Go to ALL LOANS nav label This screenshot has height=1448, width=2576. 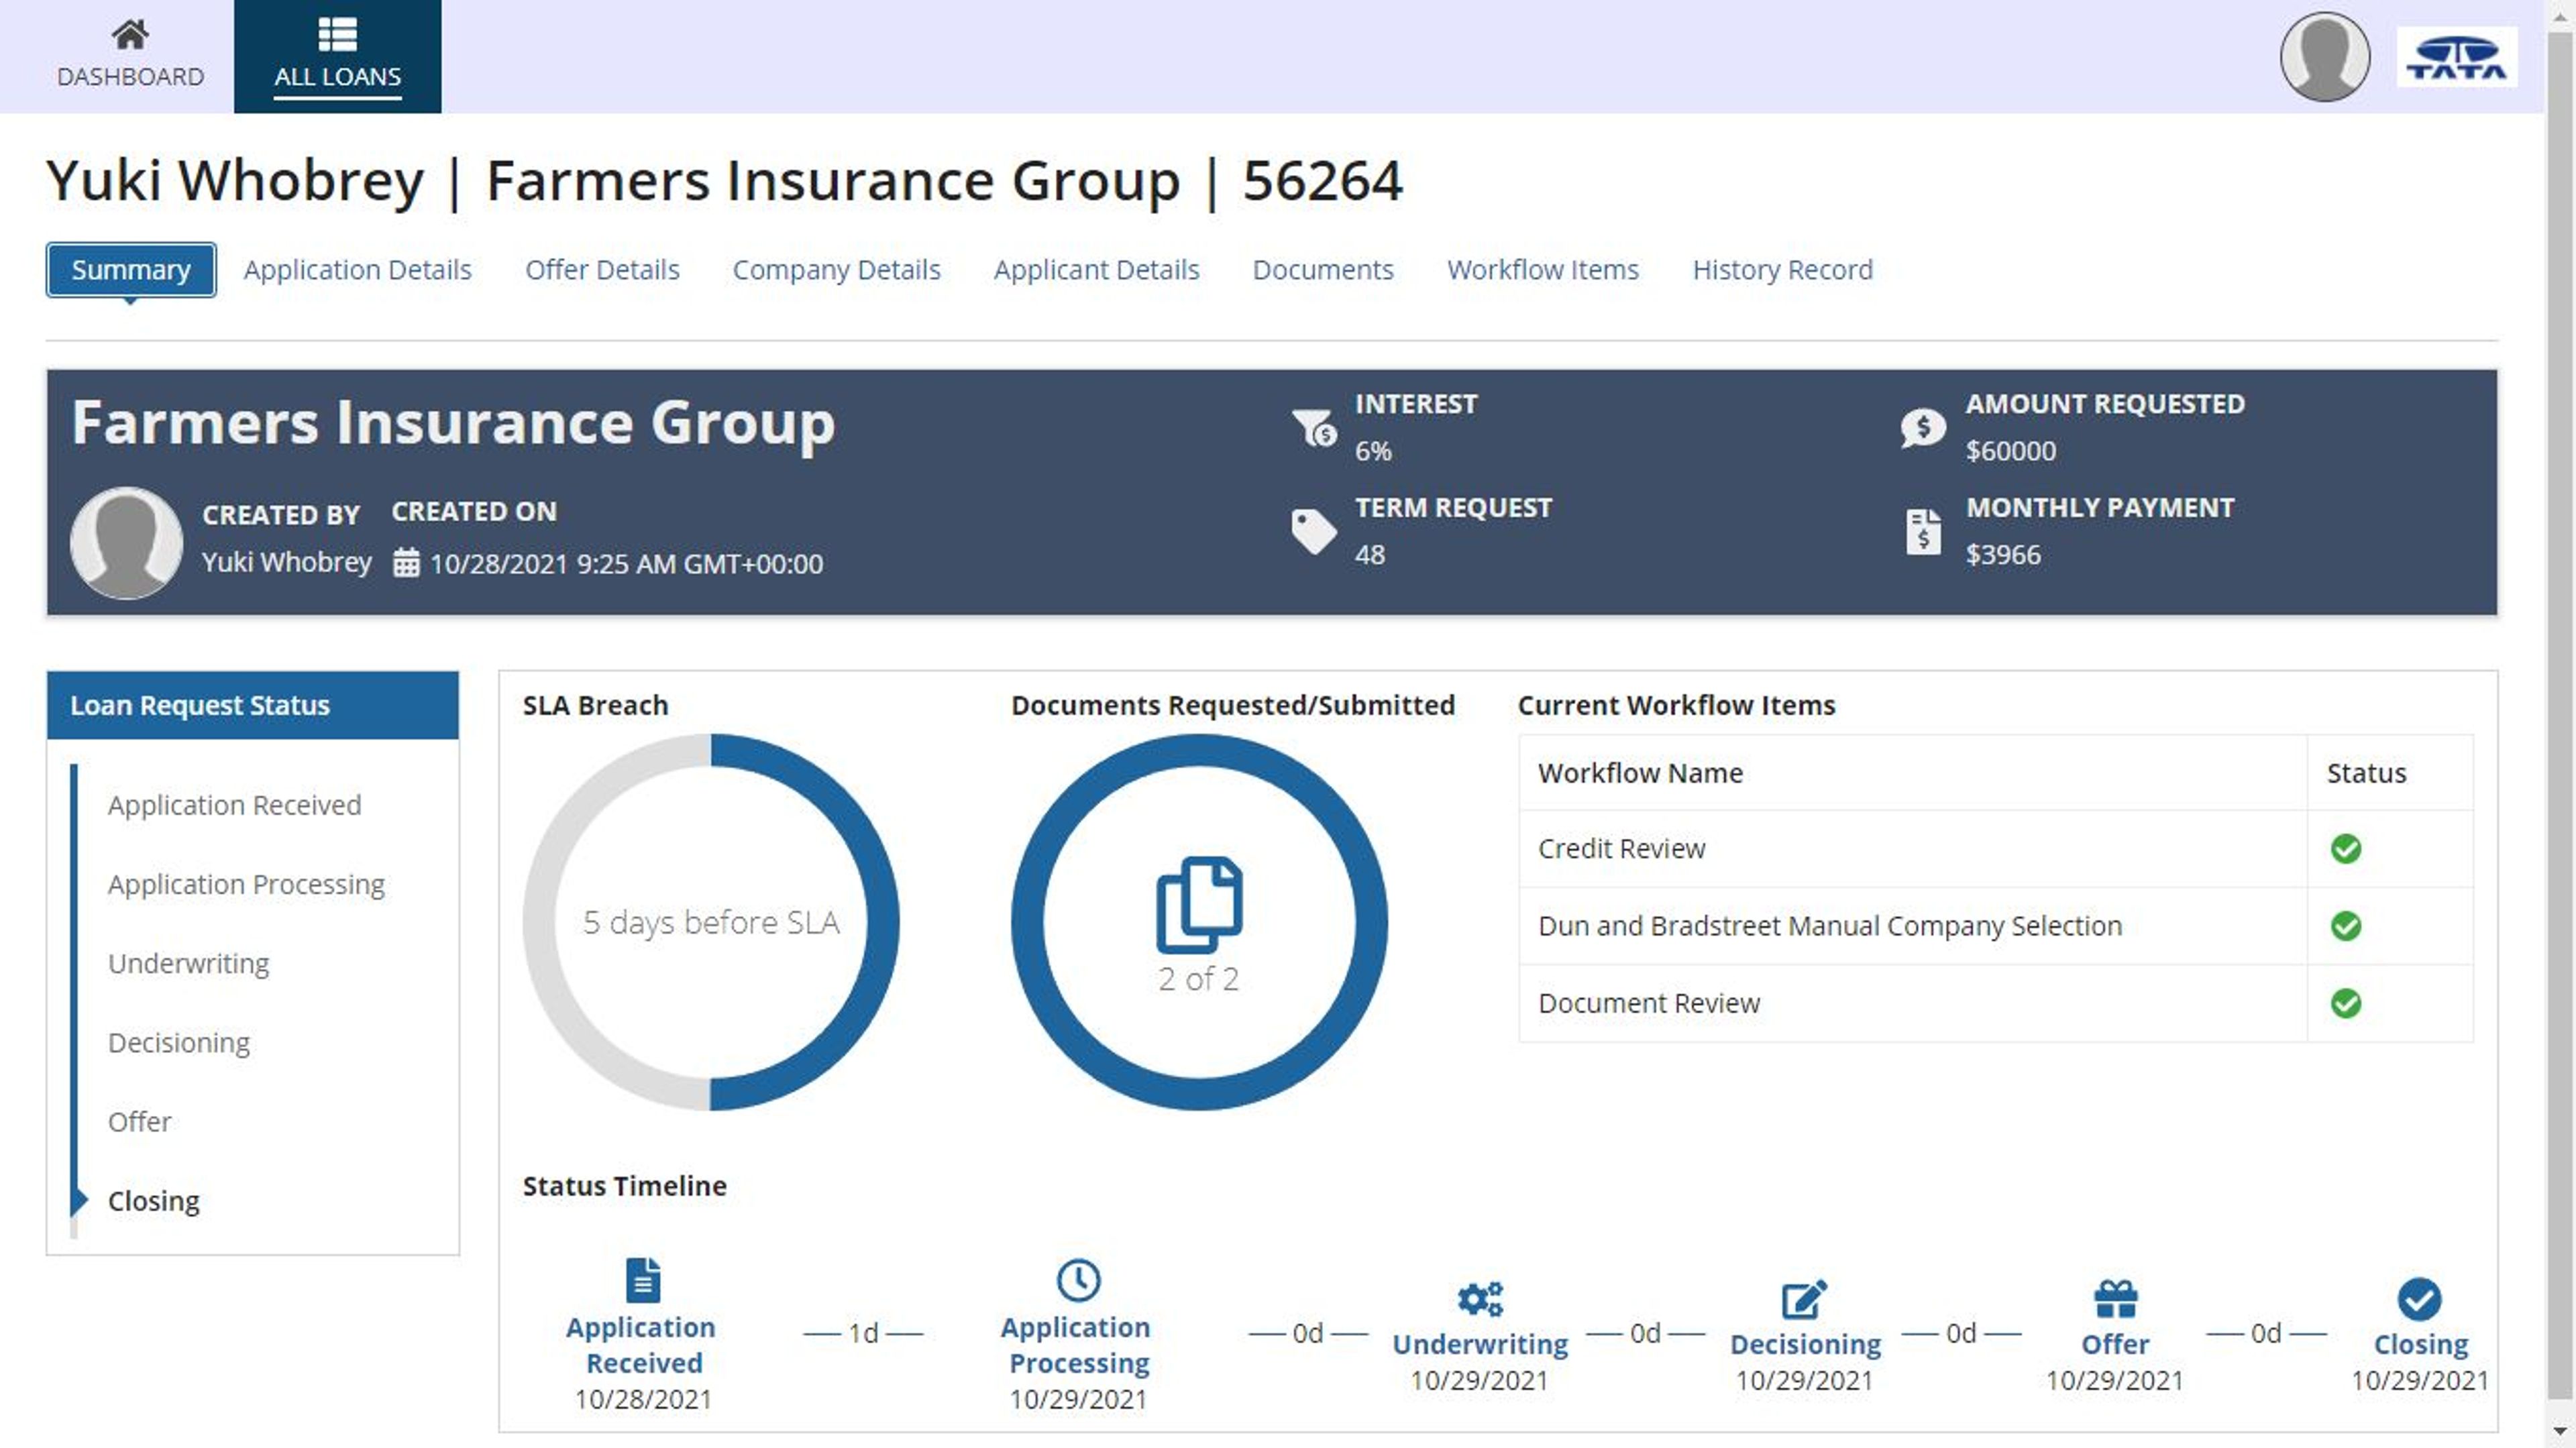tap(337, 77)
